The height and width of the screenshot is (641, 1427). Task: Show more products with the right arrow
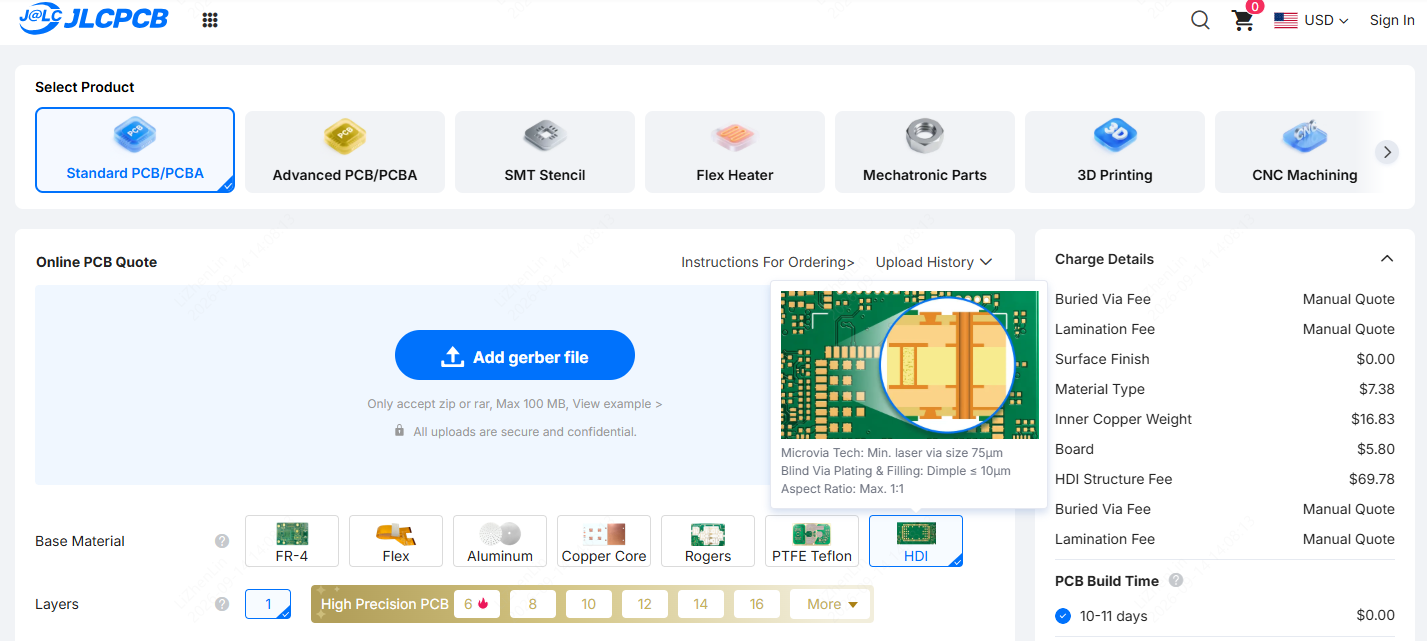tap(1386, 152)
